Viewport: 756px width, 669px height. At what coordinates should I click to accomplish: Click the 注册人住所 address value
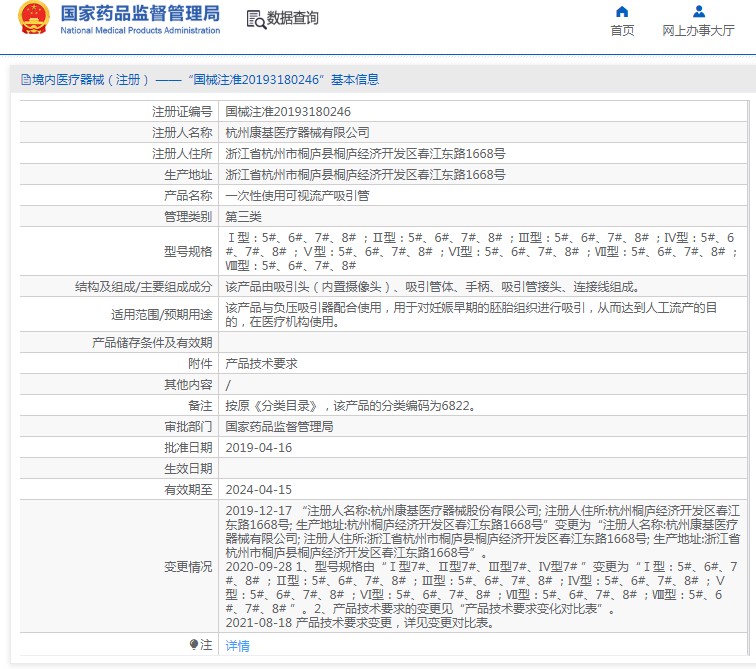365,154
